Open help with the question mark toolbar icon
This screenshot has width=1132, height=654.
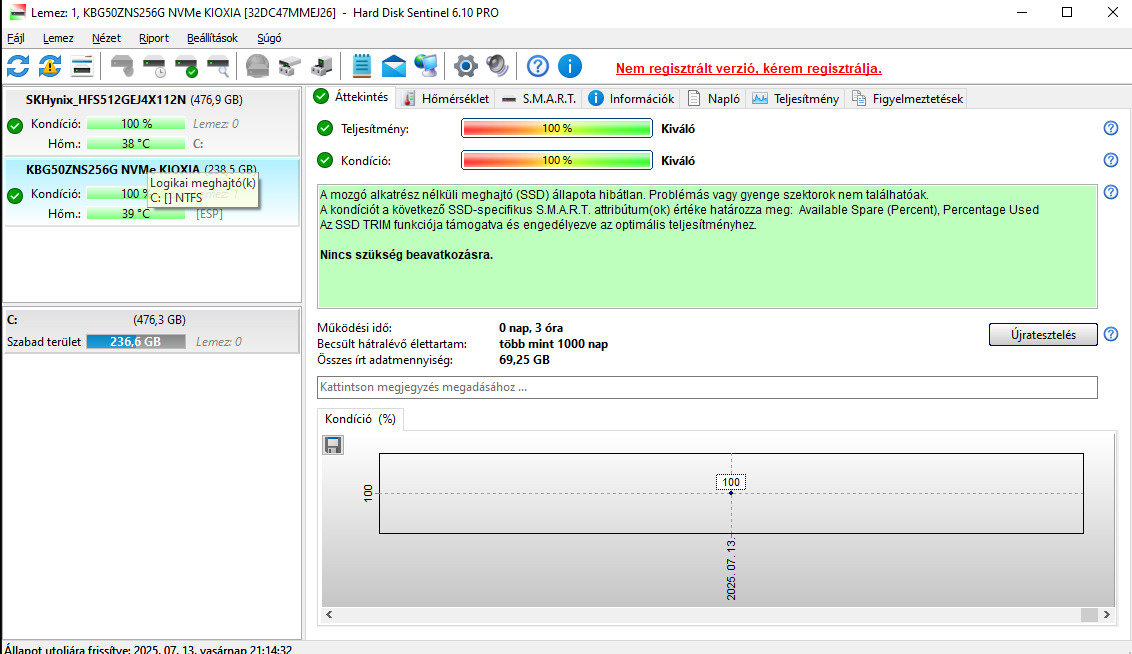538,66
